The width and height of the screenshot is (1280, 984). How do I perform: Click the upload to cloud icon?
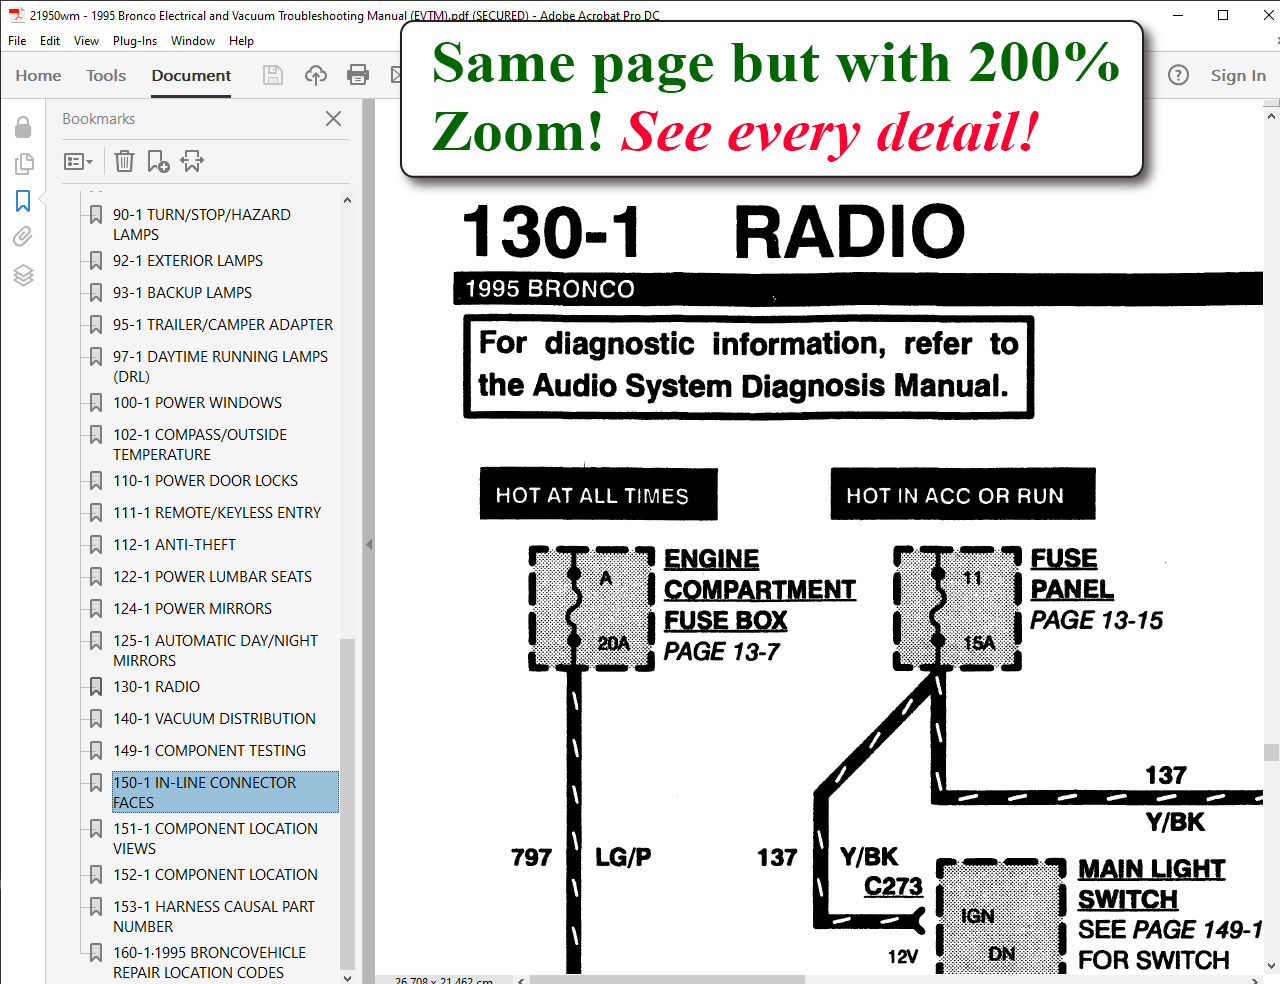pyautogui.click(x=315, y=75)
